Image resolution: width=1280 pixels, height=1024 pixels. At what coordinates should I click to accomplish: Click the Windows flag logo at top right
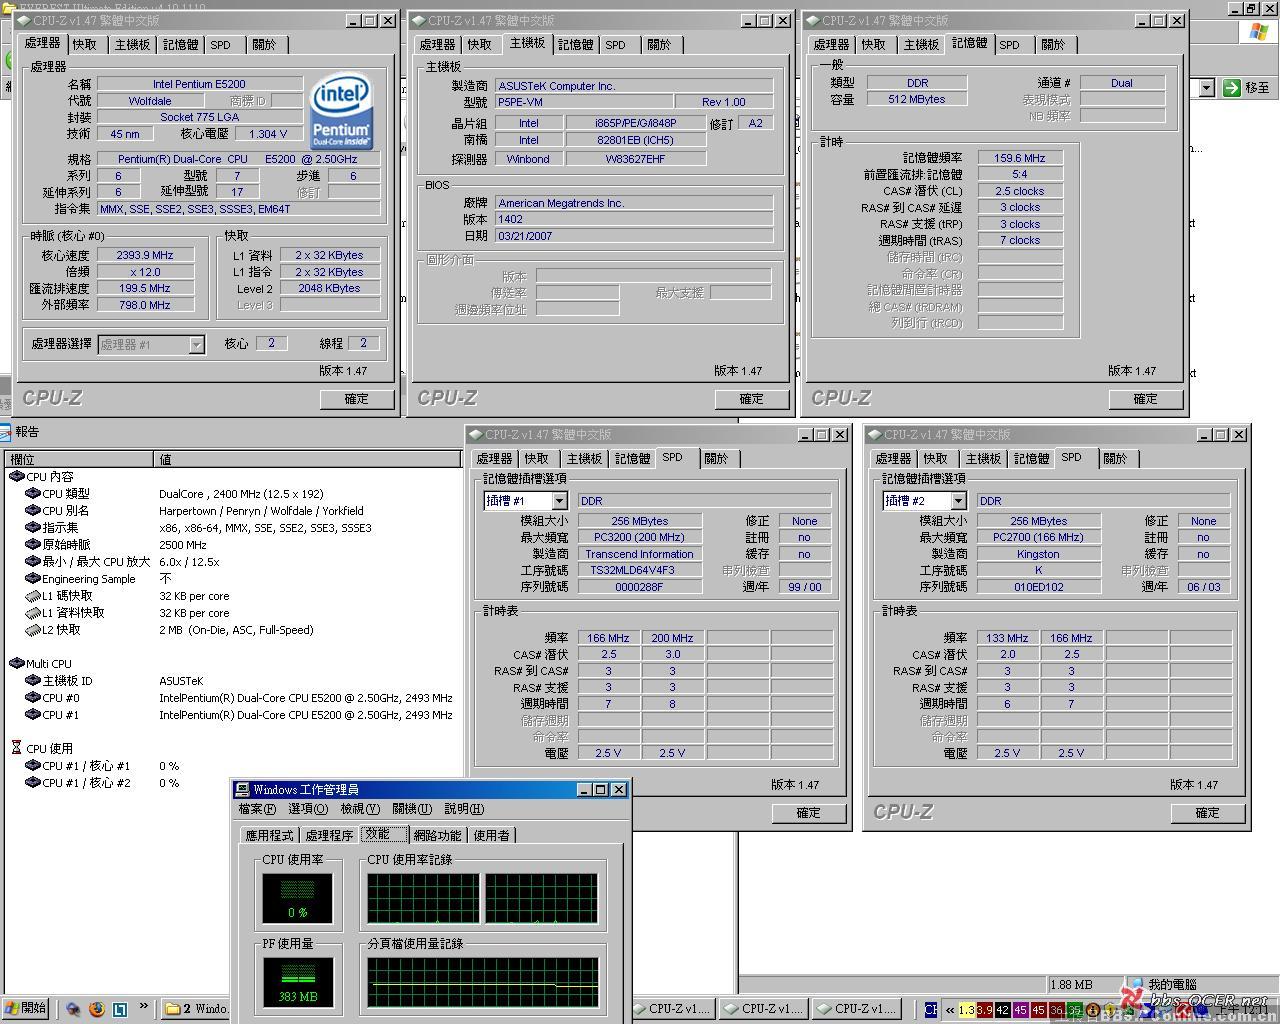[1258, 32]
